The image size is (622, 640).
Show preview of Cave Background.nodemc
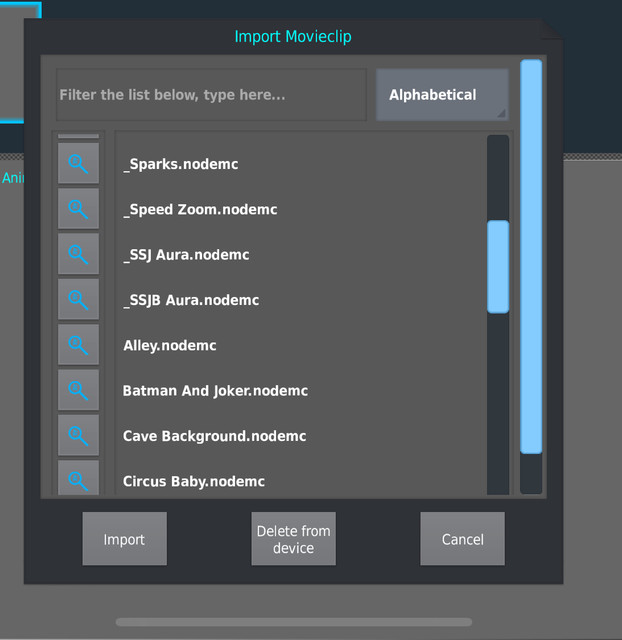click(x=78, y=435)
